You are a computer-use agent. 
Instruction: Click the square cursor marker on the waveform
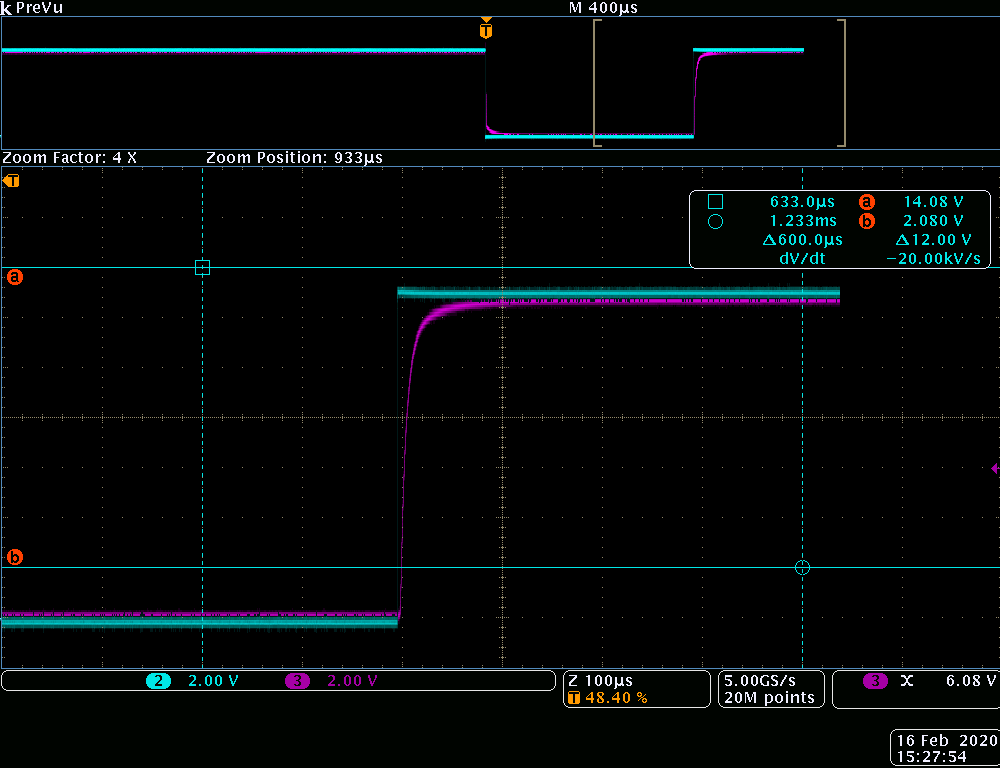(202, 267)
